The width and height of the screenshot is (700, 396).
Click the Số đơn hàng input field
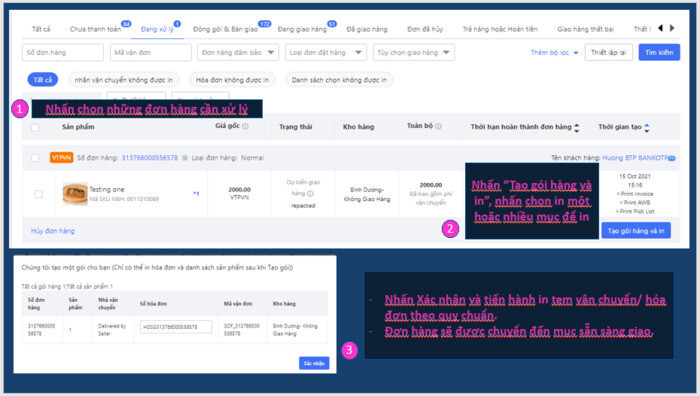[x=62, y=52]
